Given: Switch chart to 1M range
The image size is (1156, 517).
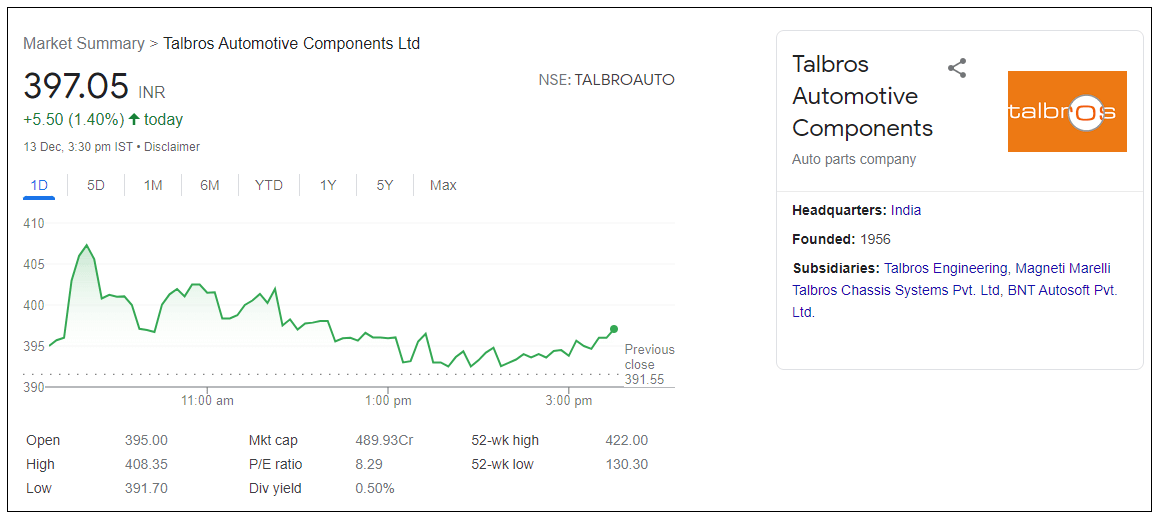Looking at the screenshot, I should (153, 185).
